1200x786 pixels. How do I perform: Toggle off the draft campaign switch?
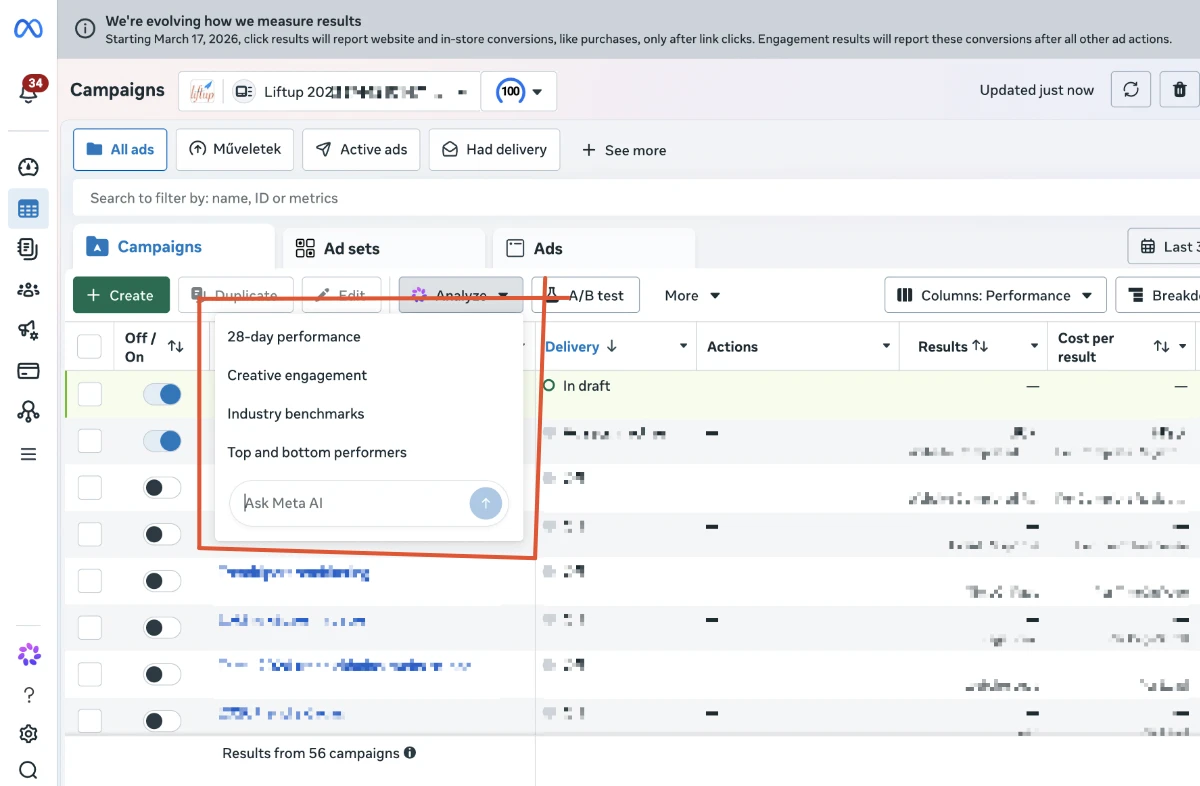(162, 394)
